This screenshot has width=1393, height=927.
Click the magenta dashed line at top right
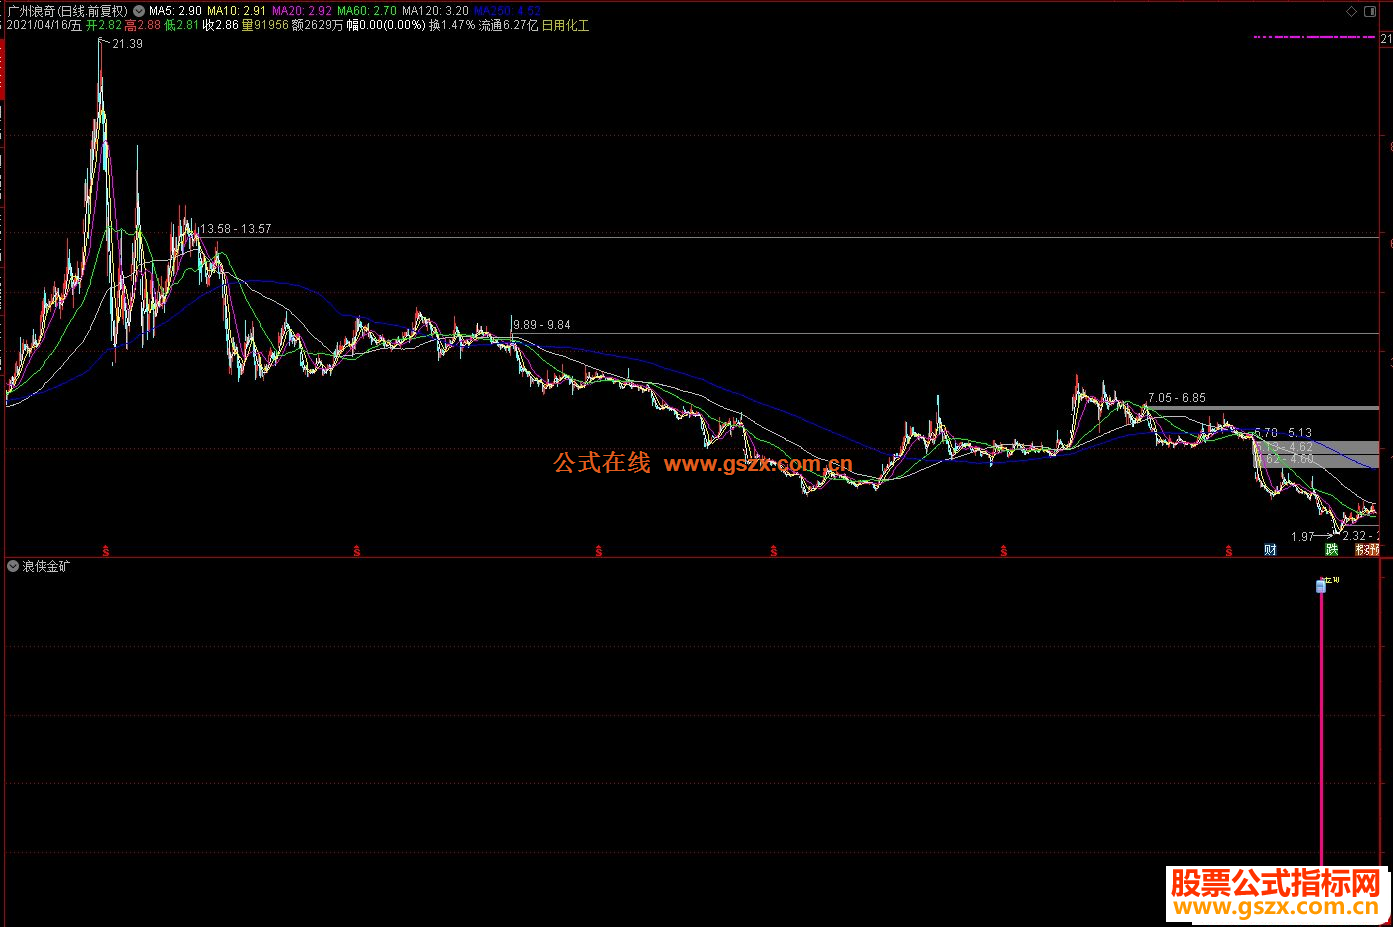1313,37
